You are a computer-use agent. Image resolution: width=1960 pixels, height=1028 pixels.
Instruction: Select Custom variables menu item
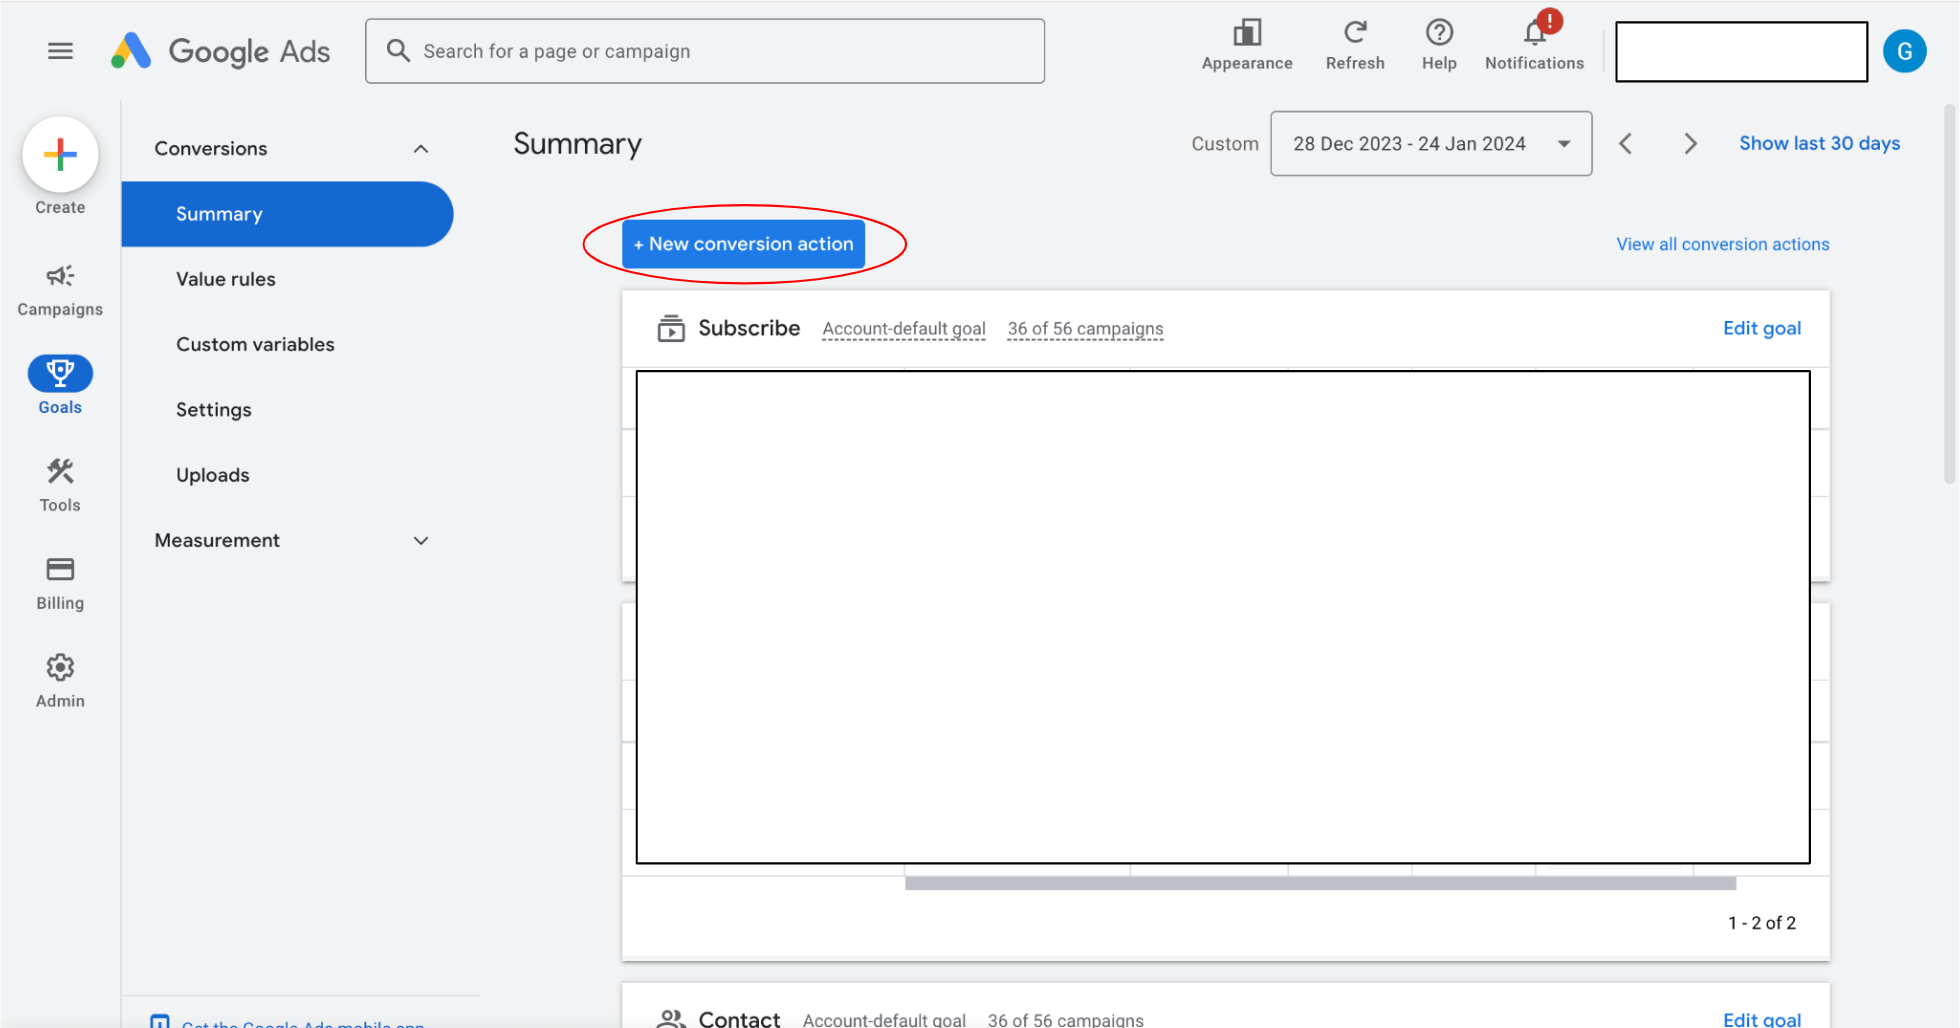(255, 344)
